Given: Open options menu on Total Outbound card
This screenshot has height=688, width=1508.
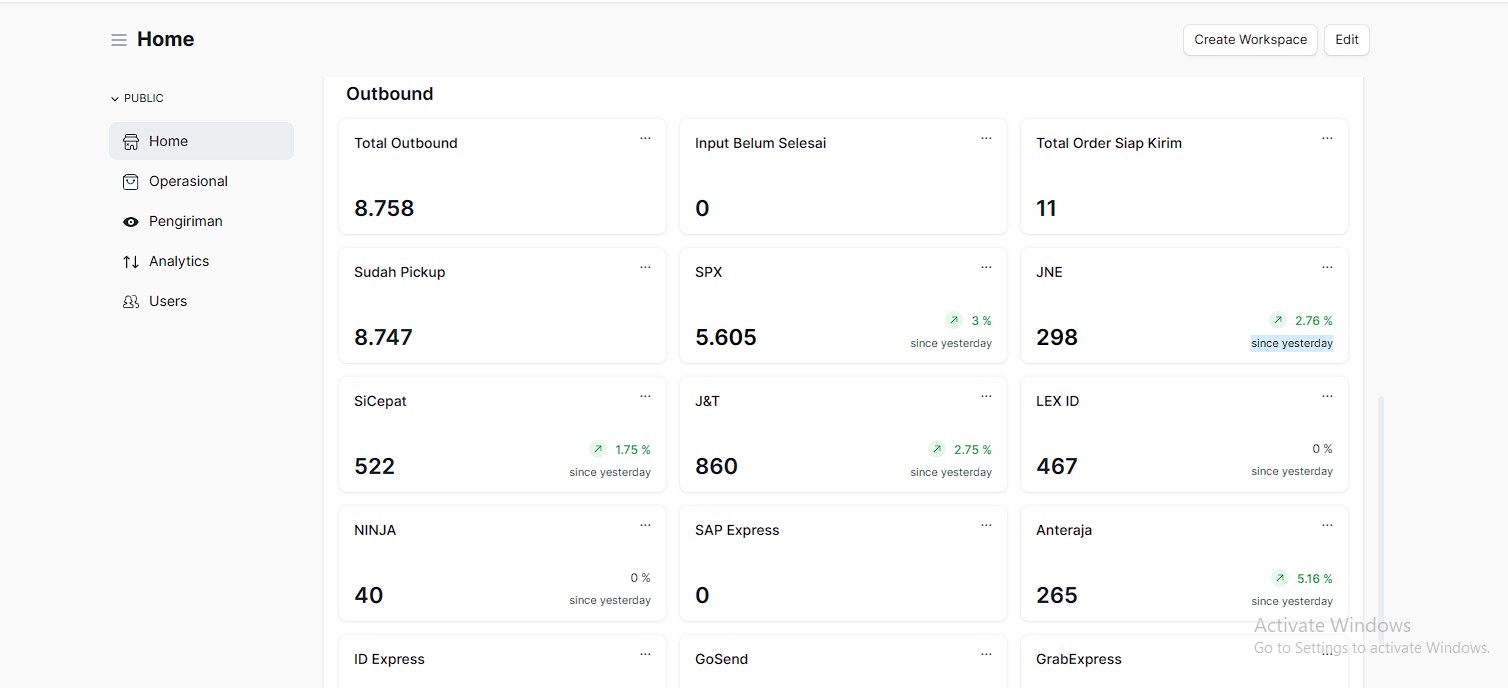Looking at the screenshot, I should (x=645, y=139).
